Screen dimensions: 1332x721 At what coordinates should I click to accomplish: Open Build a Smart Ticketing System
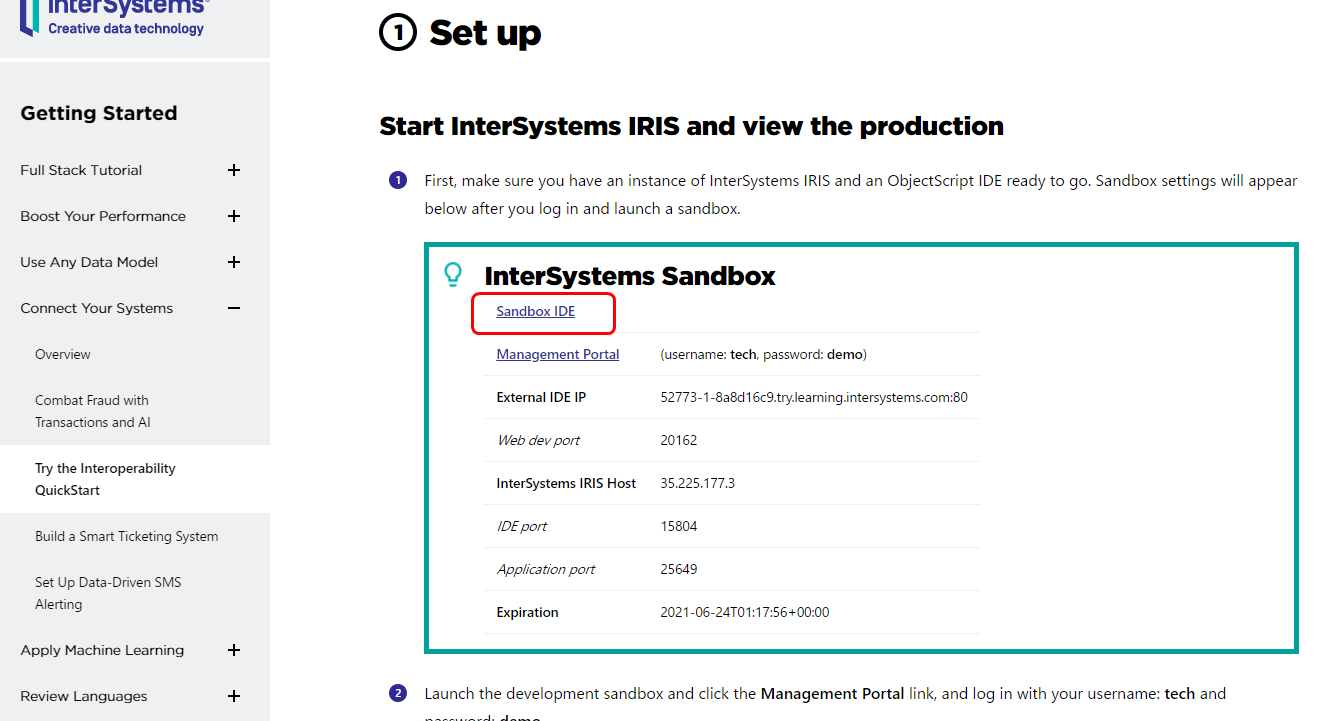point(126,536)
